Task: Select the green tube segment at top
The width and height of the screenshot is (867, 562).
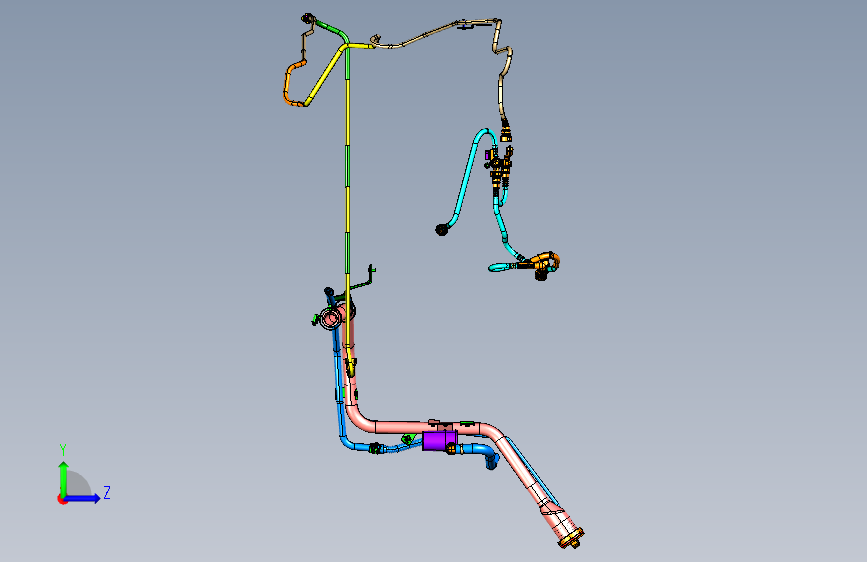Action: coord(332,29)
